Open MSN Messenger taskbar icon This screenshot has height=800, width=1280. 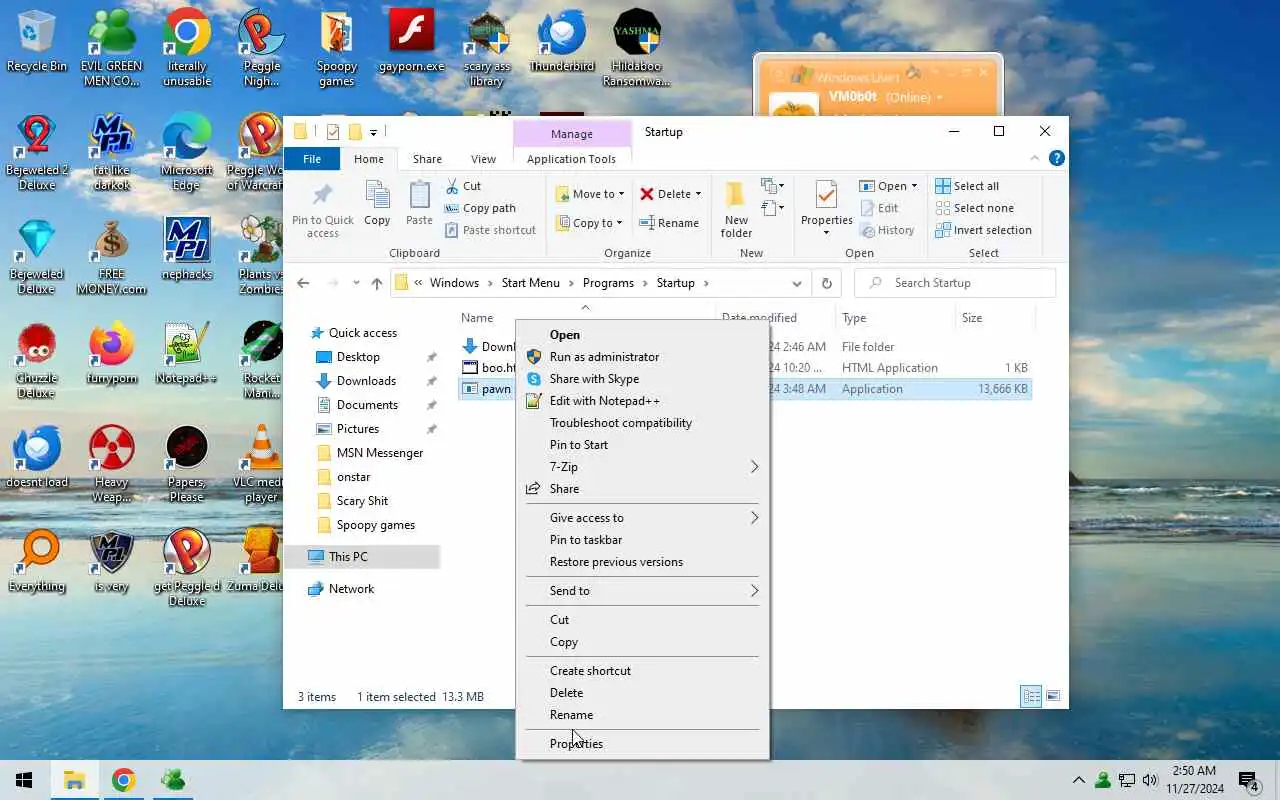173,780
